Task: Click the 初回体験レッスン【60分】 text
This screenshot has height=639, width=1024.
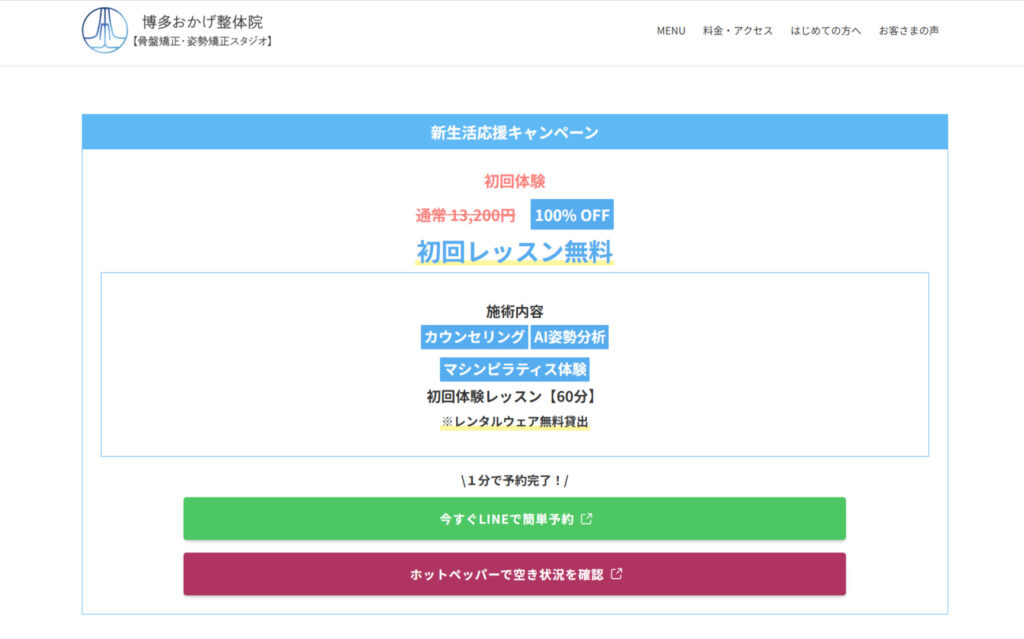Action: [514, 396]
